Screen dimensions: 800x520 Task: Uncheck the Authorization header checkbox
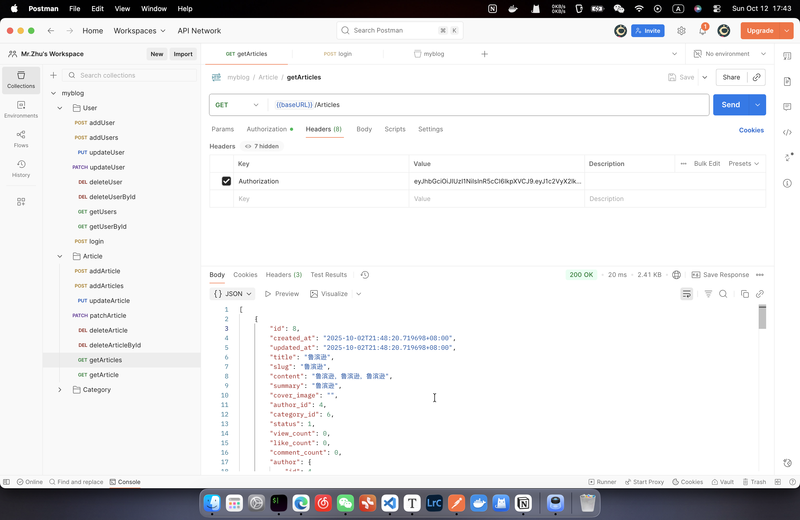point(226,181)
